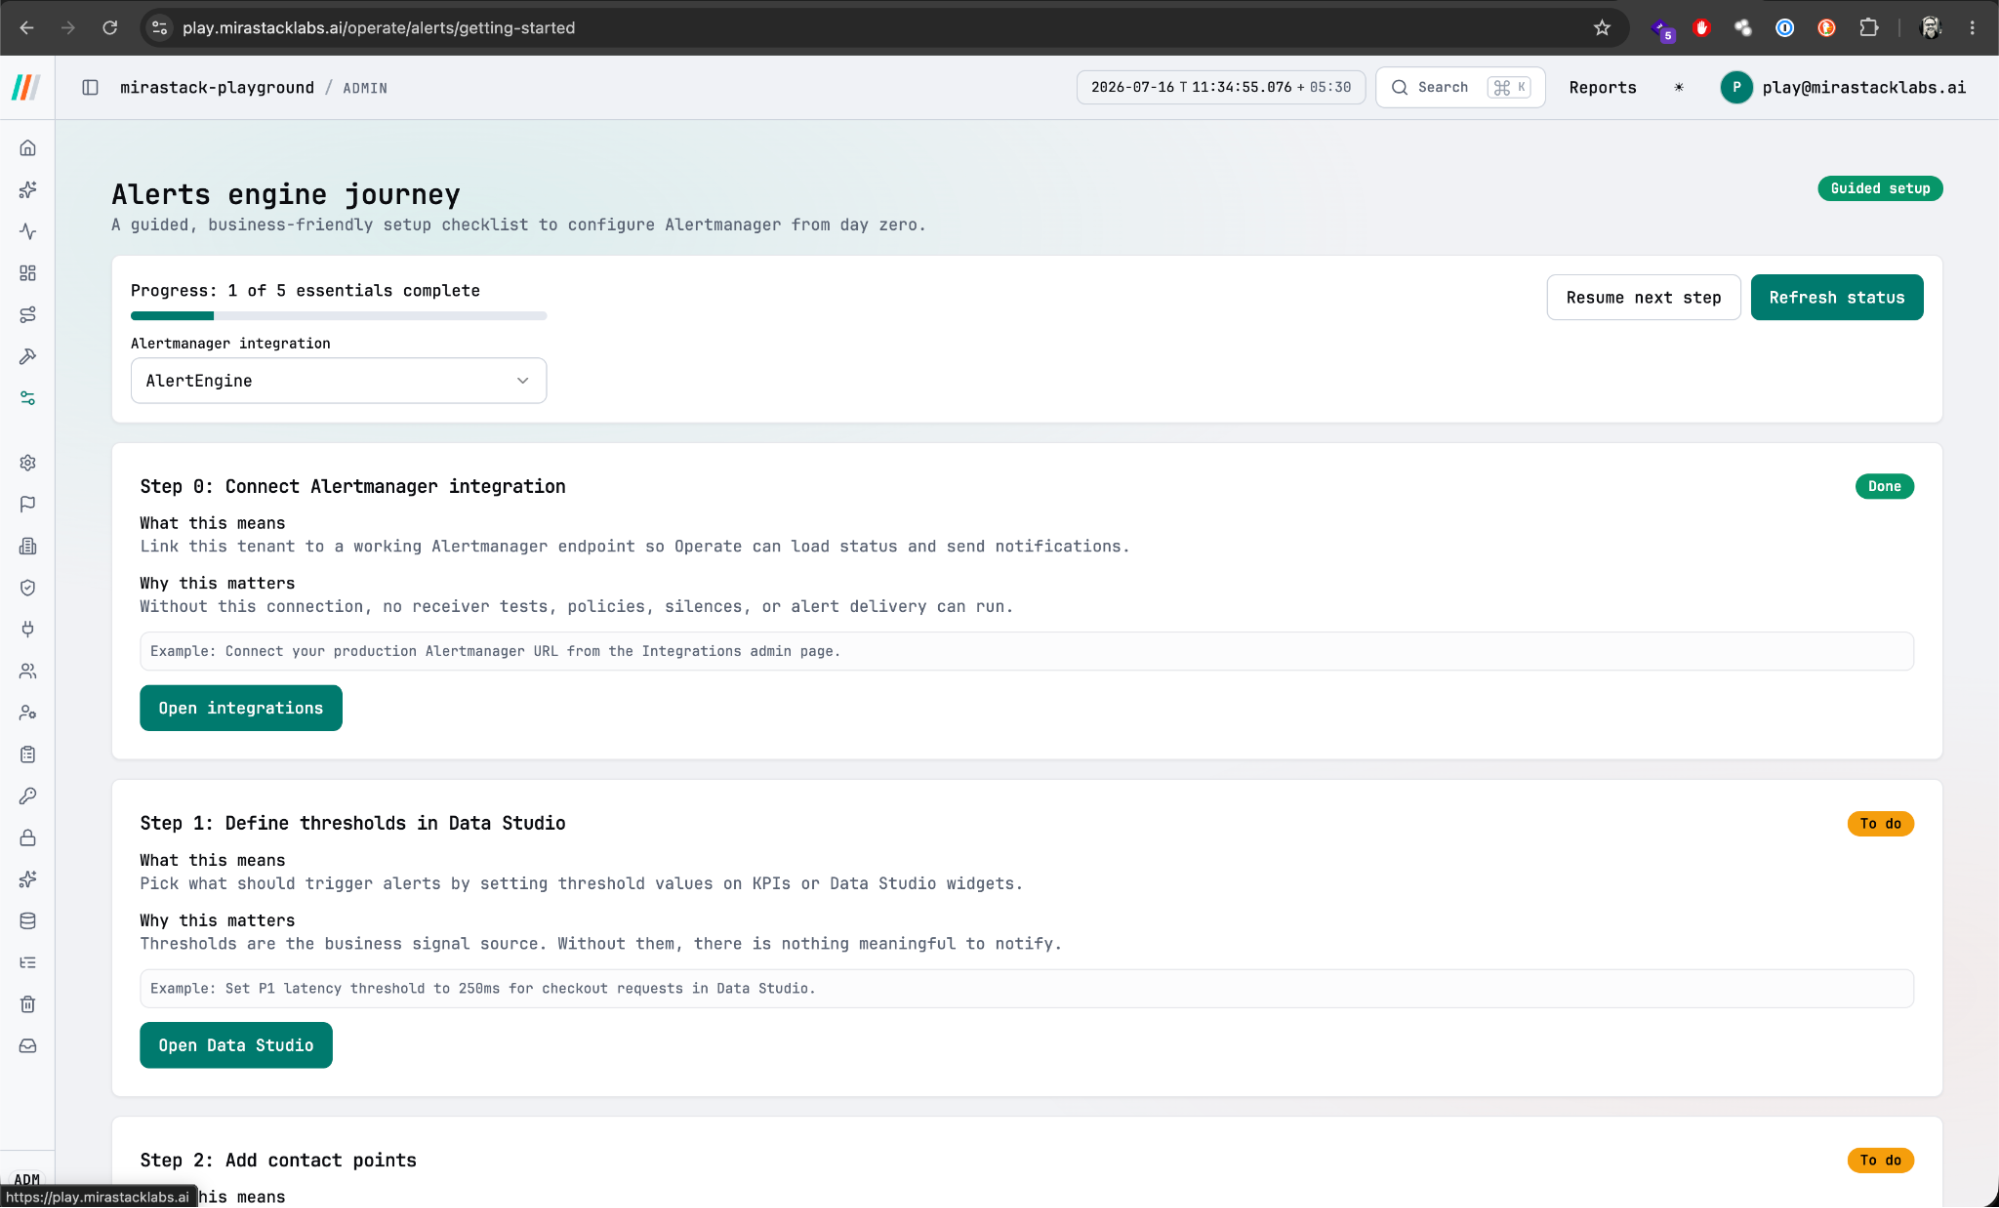Click the red stop-hand extension icon
The width and height of the screenshot is (1999, 1208).
point(1701,28)
